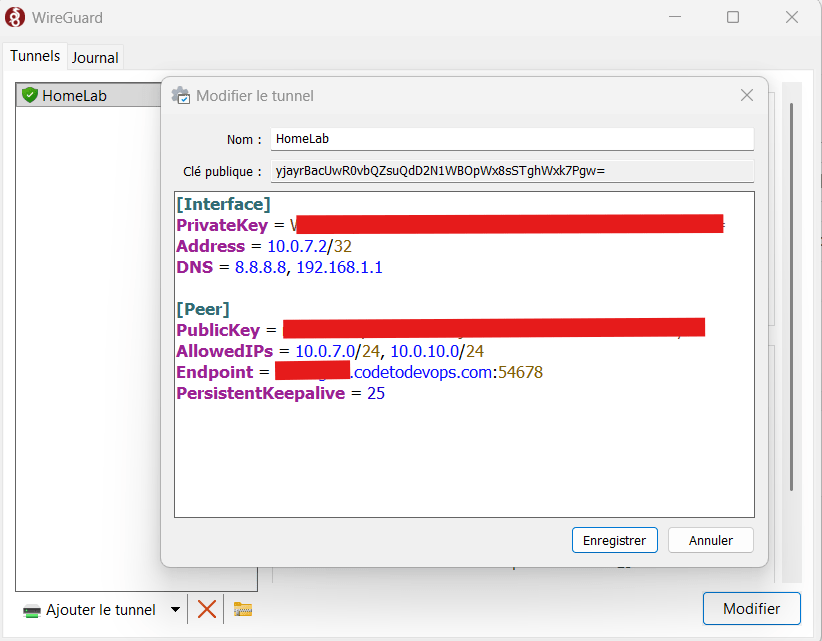Screen dimensions: 822x641
Task: Click the Ajouter le tunnel button
Action: [x=90, y=609]
